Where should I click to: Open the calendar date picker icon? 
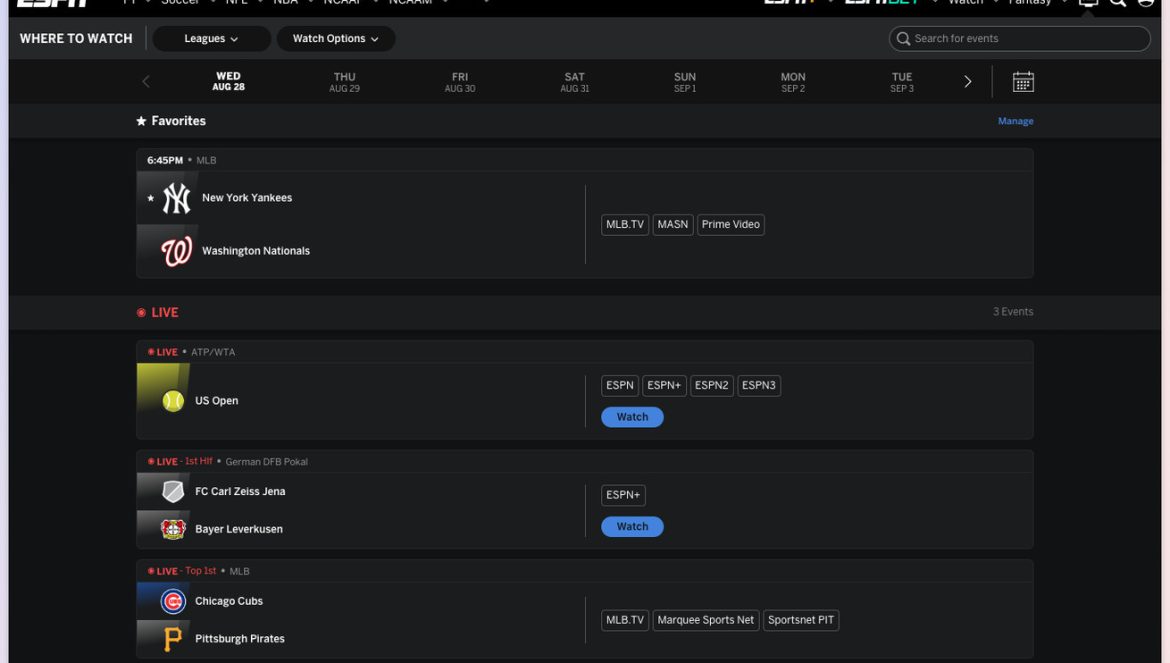pyautogui.click(x=1023, y=82)
